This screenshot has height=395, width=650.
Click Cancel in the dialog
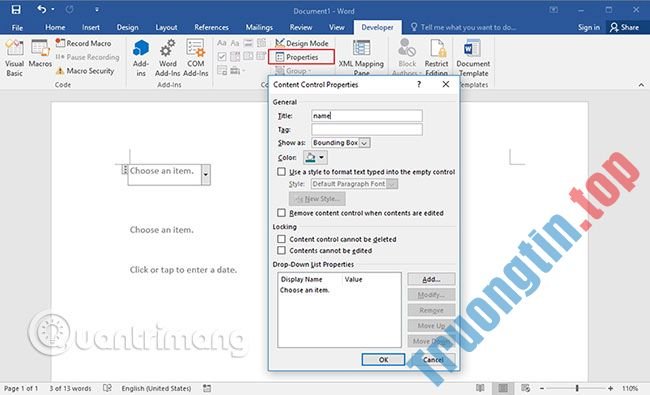pyautogui.click(x=433, y=360)
